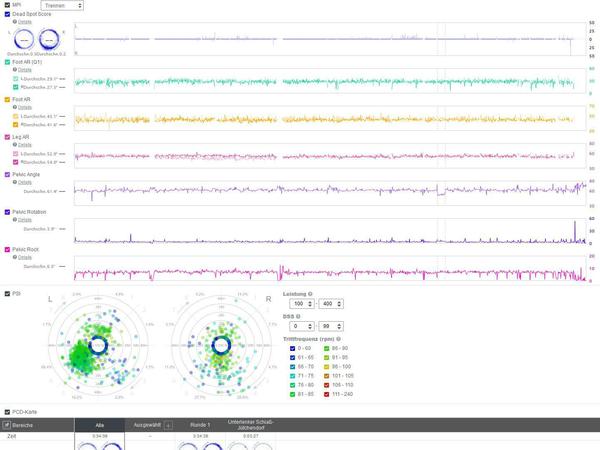Toggle the Pelvic Angle checkbox
This screenshot has width=600, height=450.
tap(7, 174)
